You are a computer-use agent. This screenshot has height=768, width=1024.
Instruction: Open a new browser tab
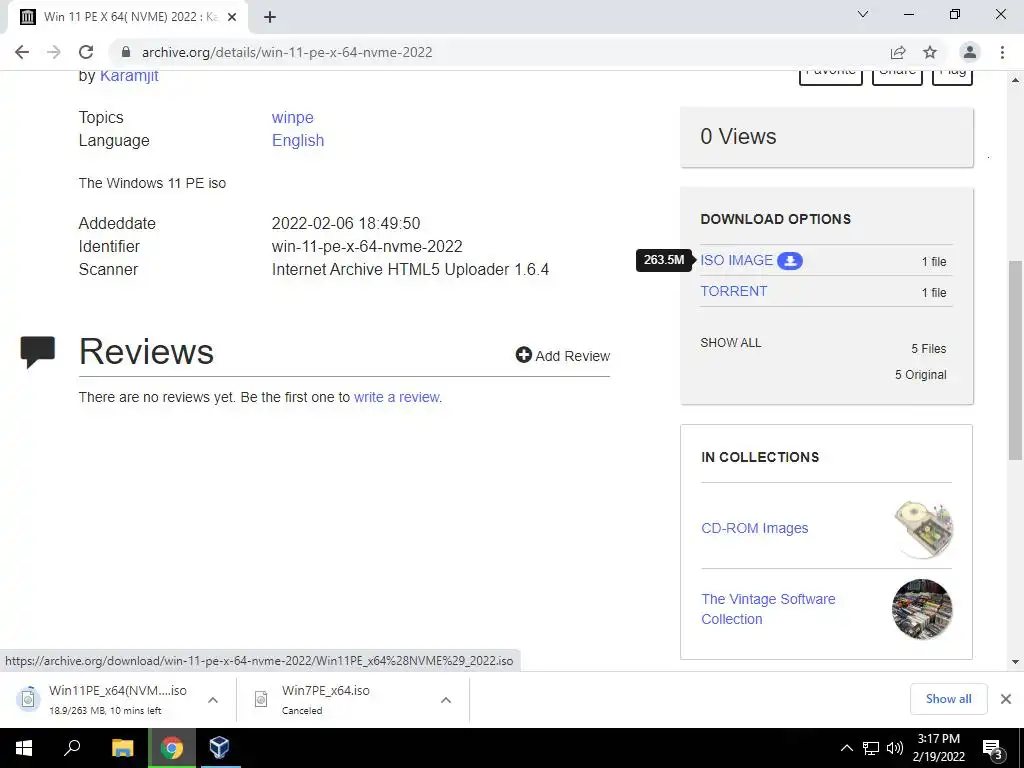click(x=270, y=17)
